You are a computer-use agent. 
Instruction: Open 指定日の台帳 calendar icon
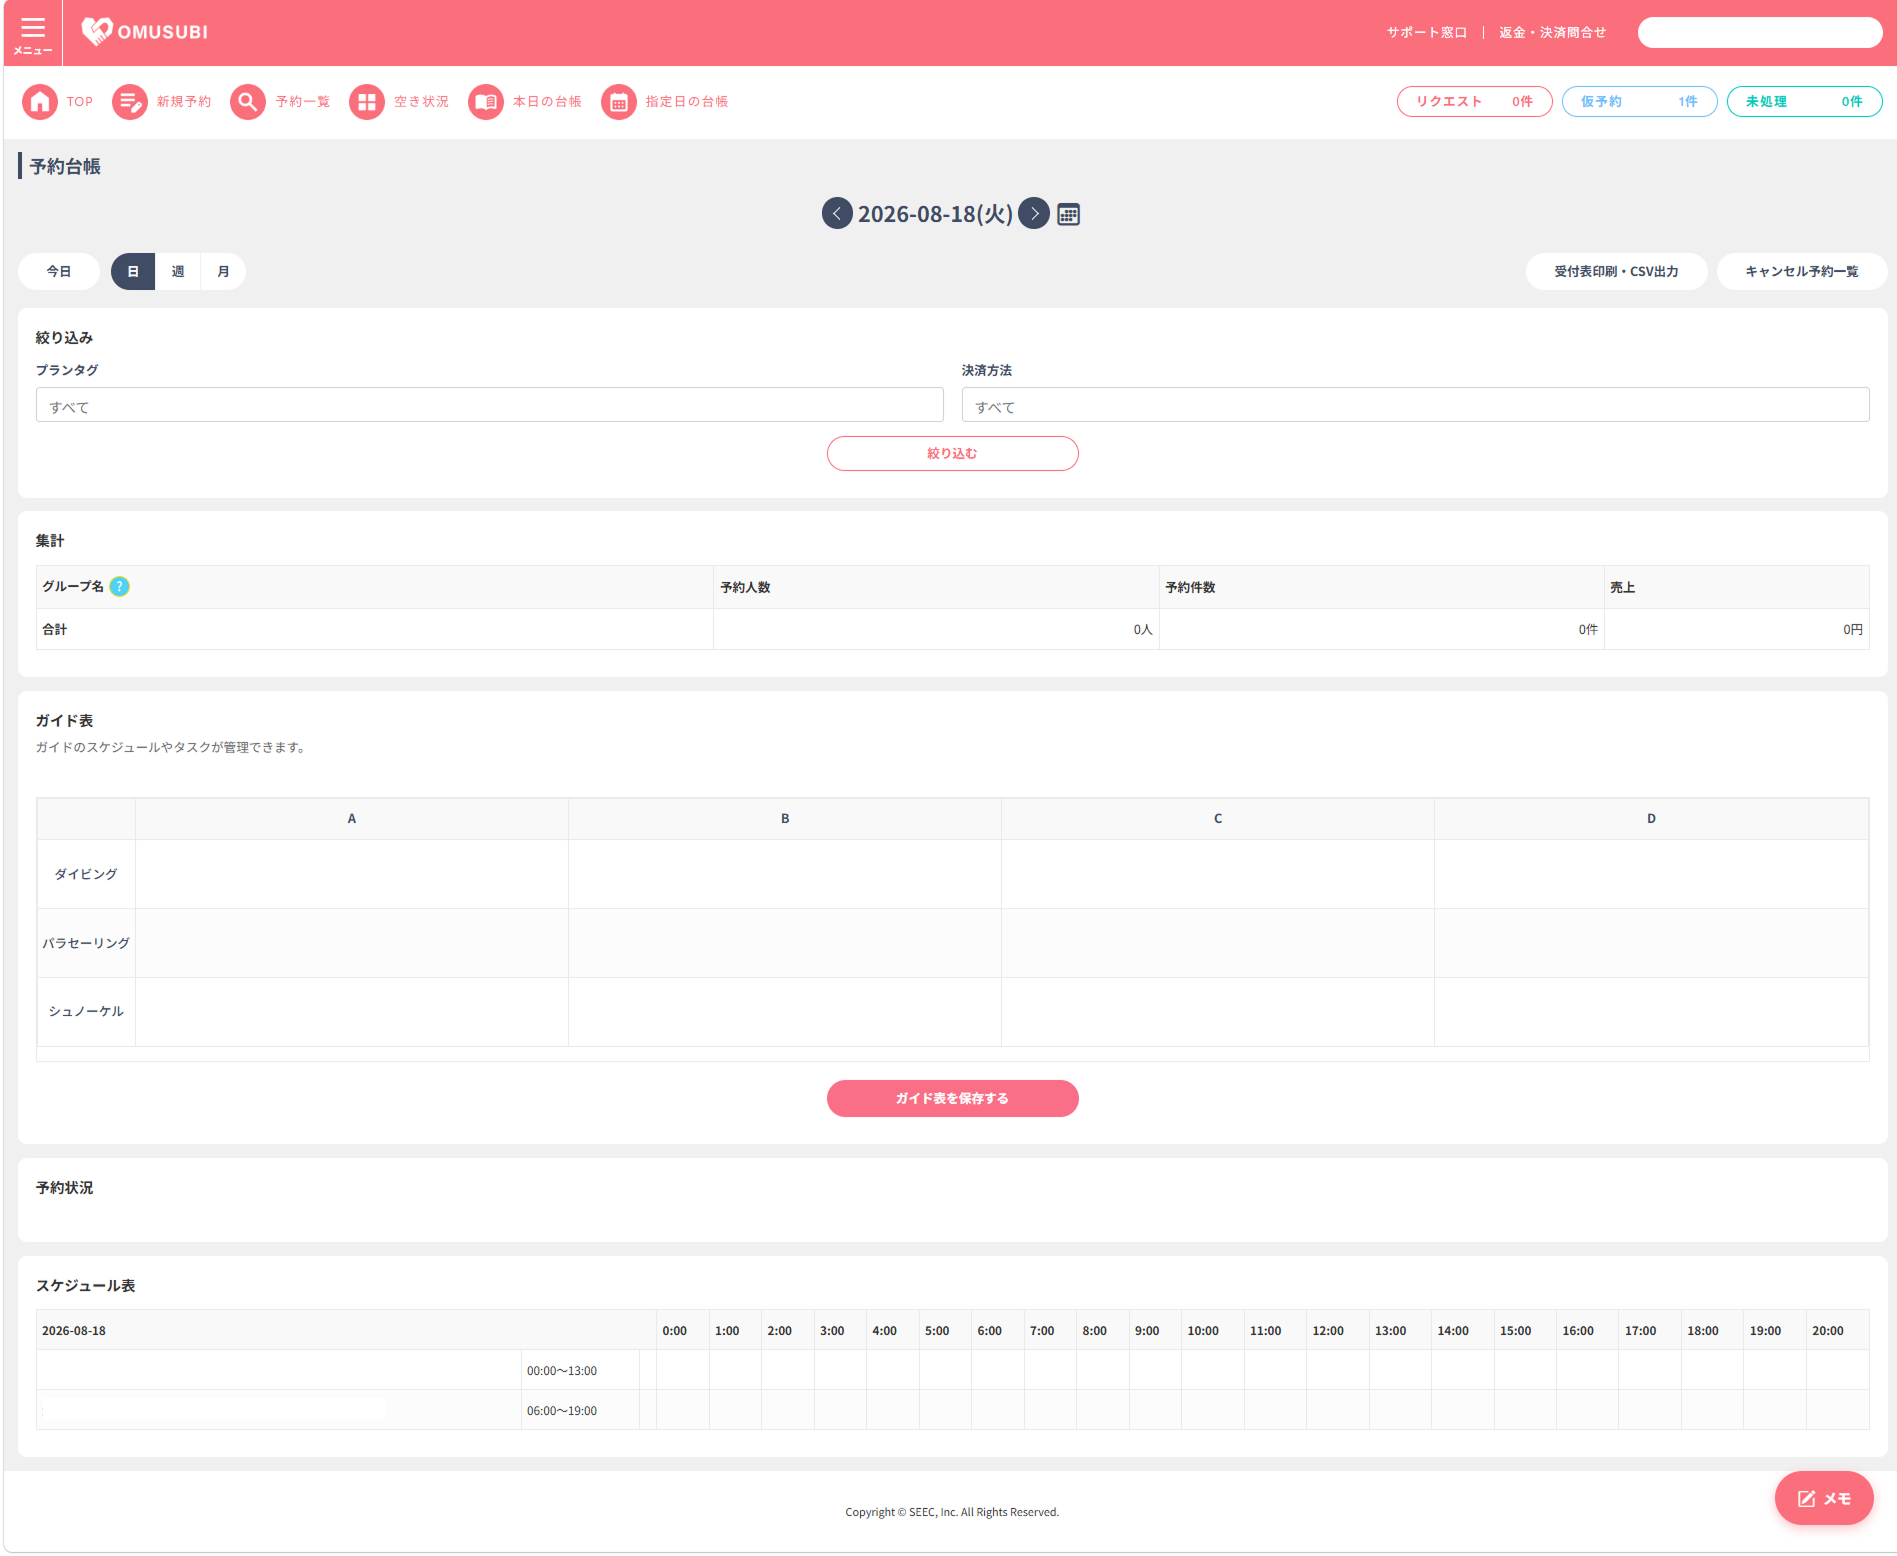pos(619,101)
